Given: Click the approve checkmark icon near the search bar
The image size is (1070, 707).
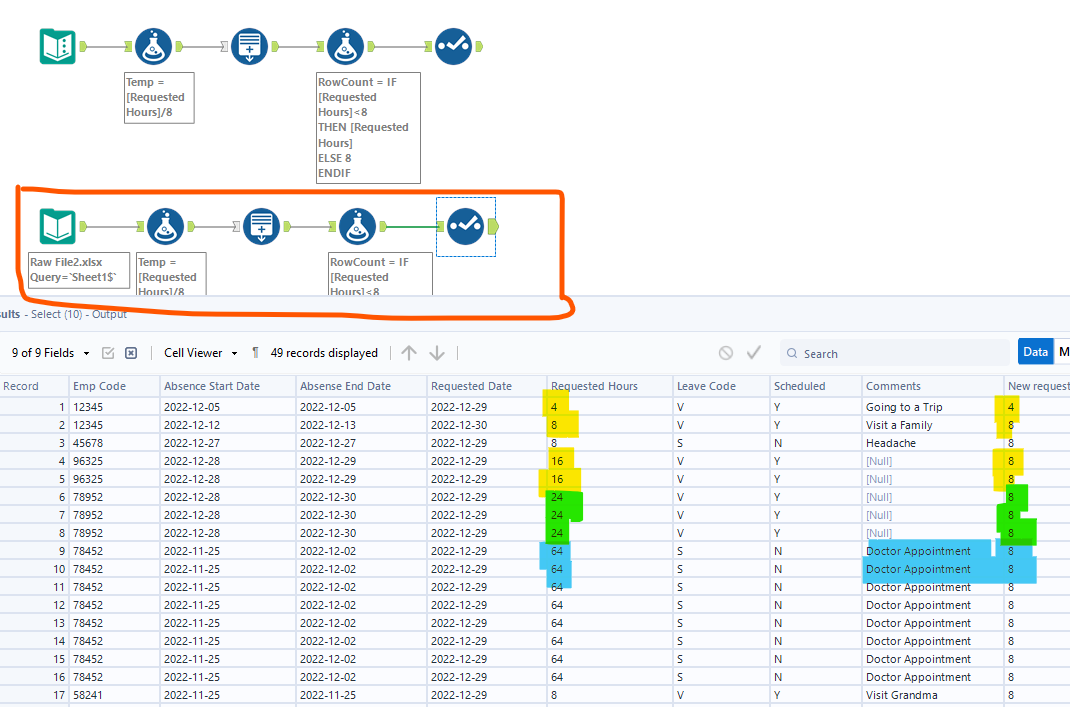Looking at the screenshot, I should tap(754, 352).
